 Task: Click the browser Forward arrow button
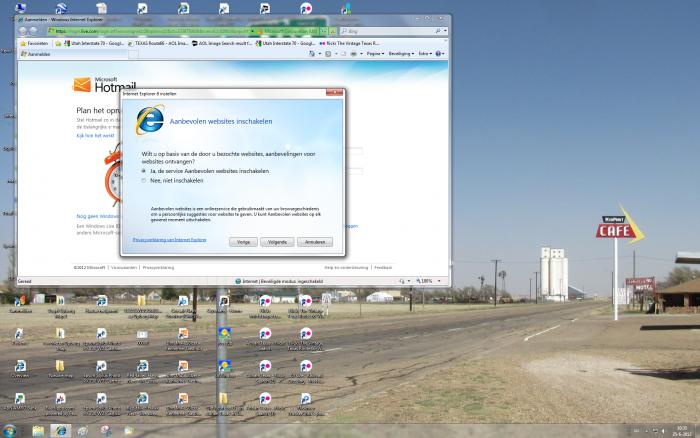point(33,31)
